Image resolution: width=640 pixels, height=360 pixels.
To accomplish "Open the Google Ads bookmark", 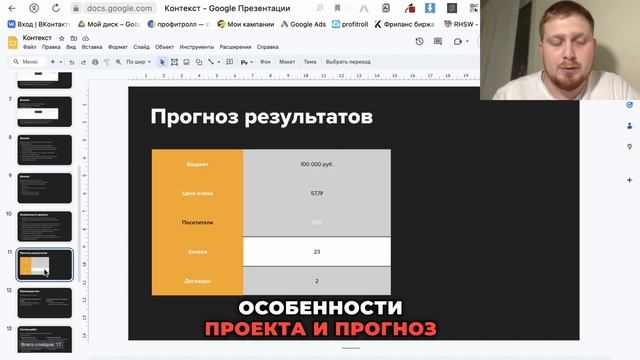I will [x=303, y=24].
